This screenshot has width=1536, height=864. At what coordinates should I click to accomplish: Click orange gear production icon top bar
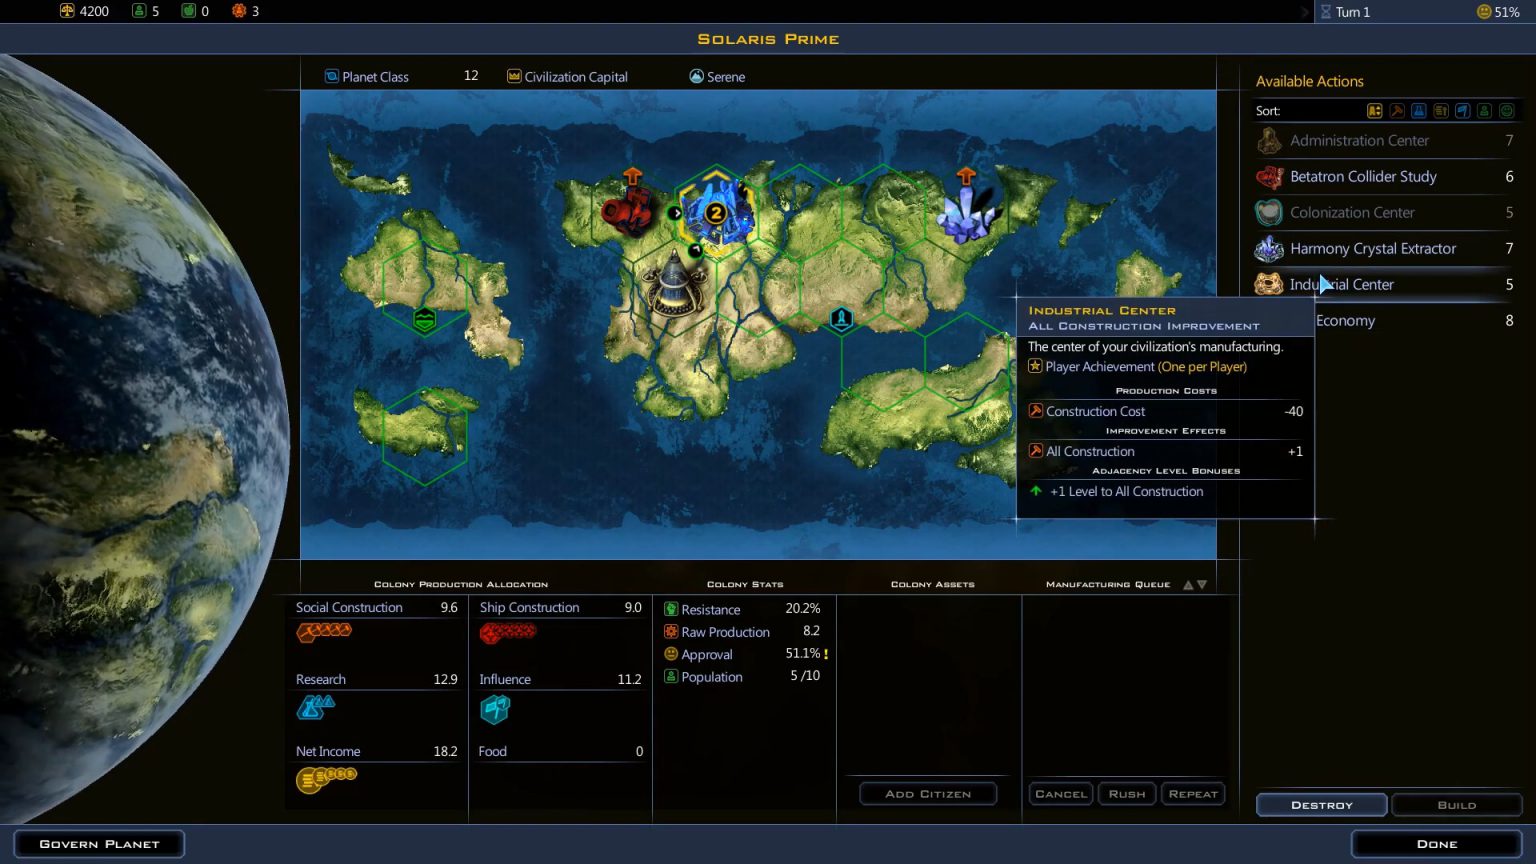[238, 11]
